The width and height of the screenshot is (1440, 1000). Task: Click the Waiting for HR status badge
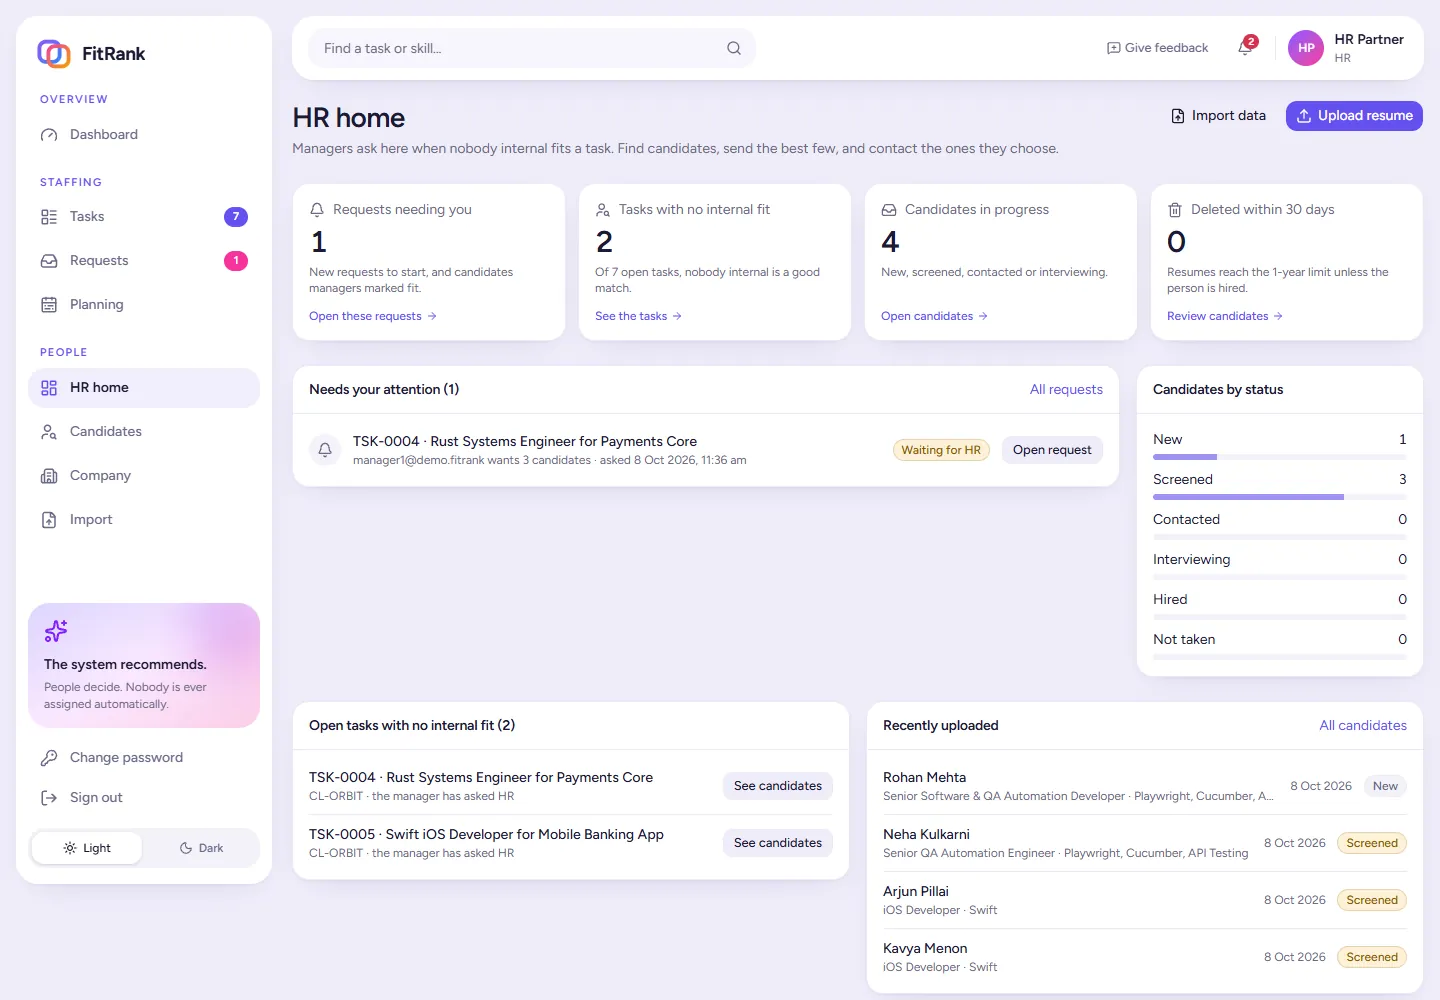point(941,450)
